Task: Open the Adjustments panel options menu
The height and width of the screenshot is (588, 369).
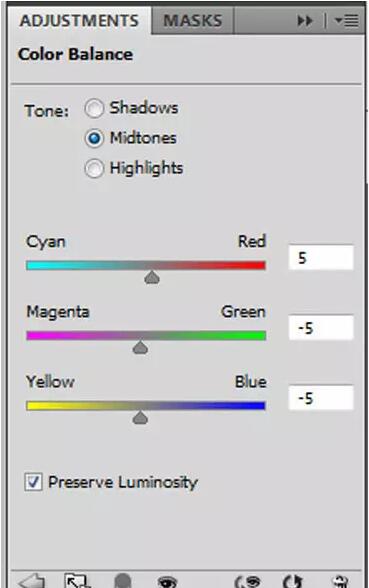Action: [x=346, y=20]
